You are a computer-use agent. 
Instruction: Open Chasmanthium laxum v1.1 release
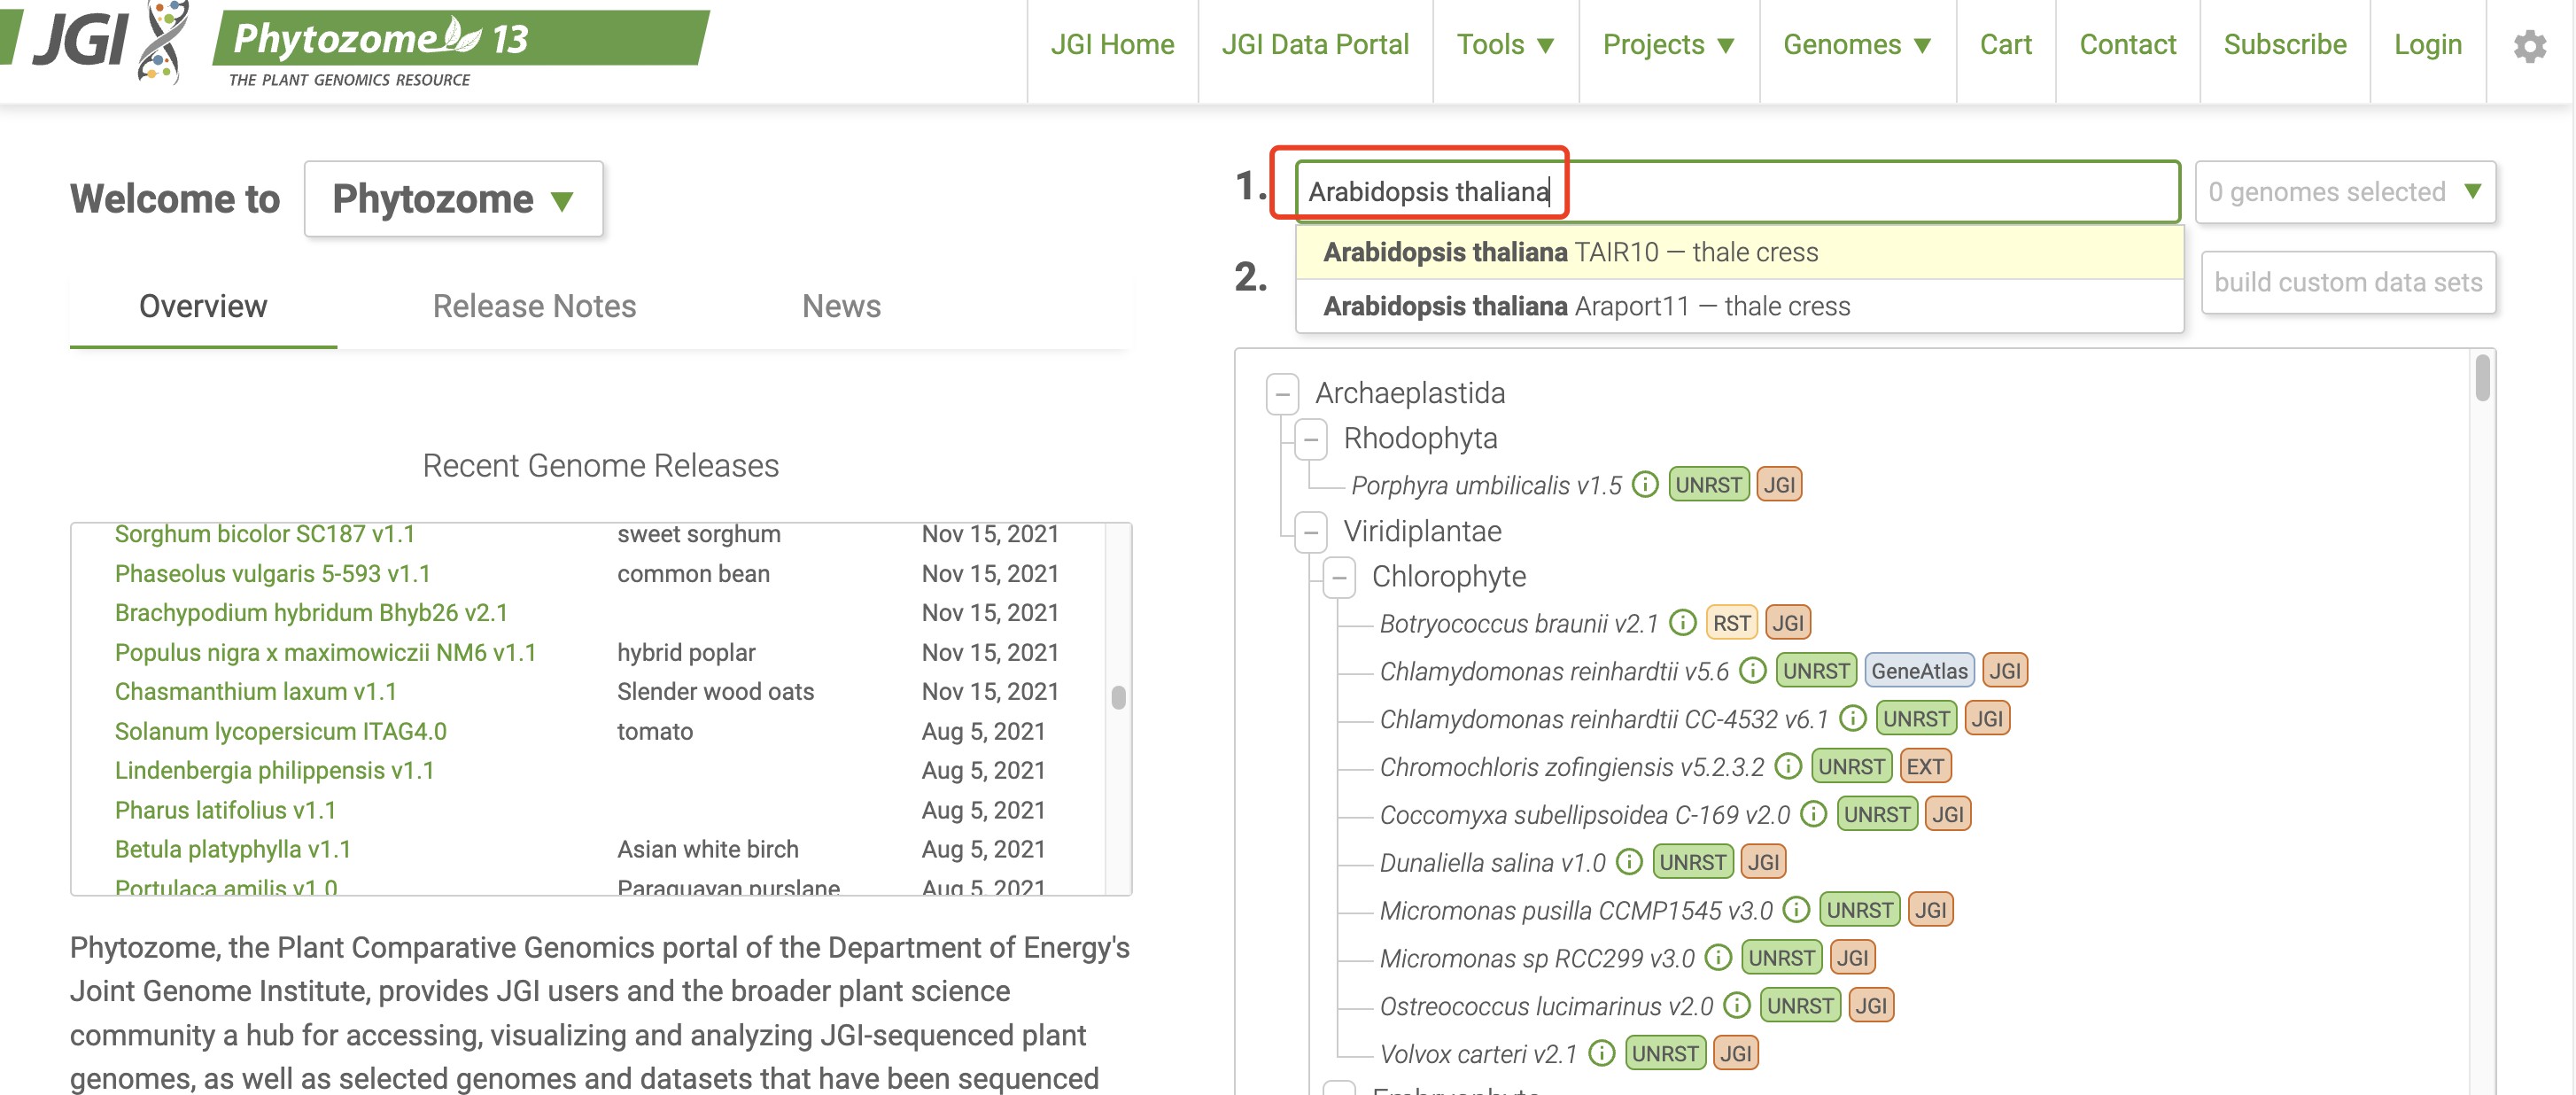(x=255, y=692)
